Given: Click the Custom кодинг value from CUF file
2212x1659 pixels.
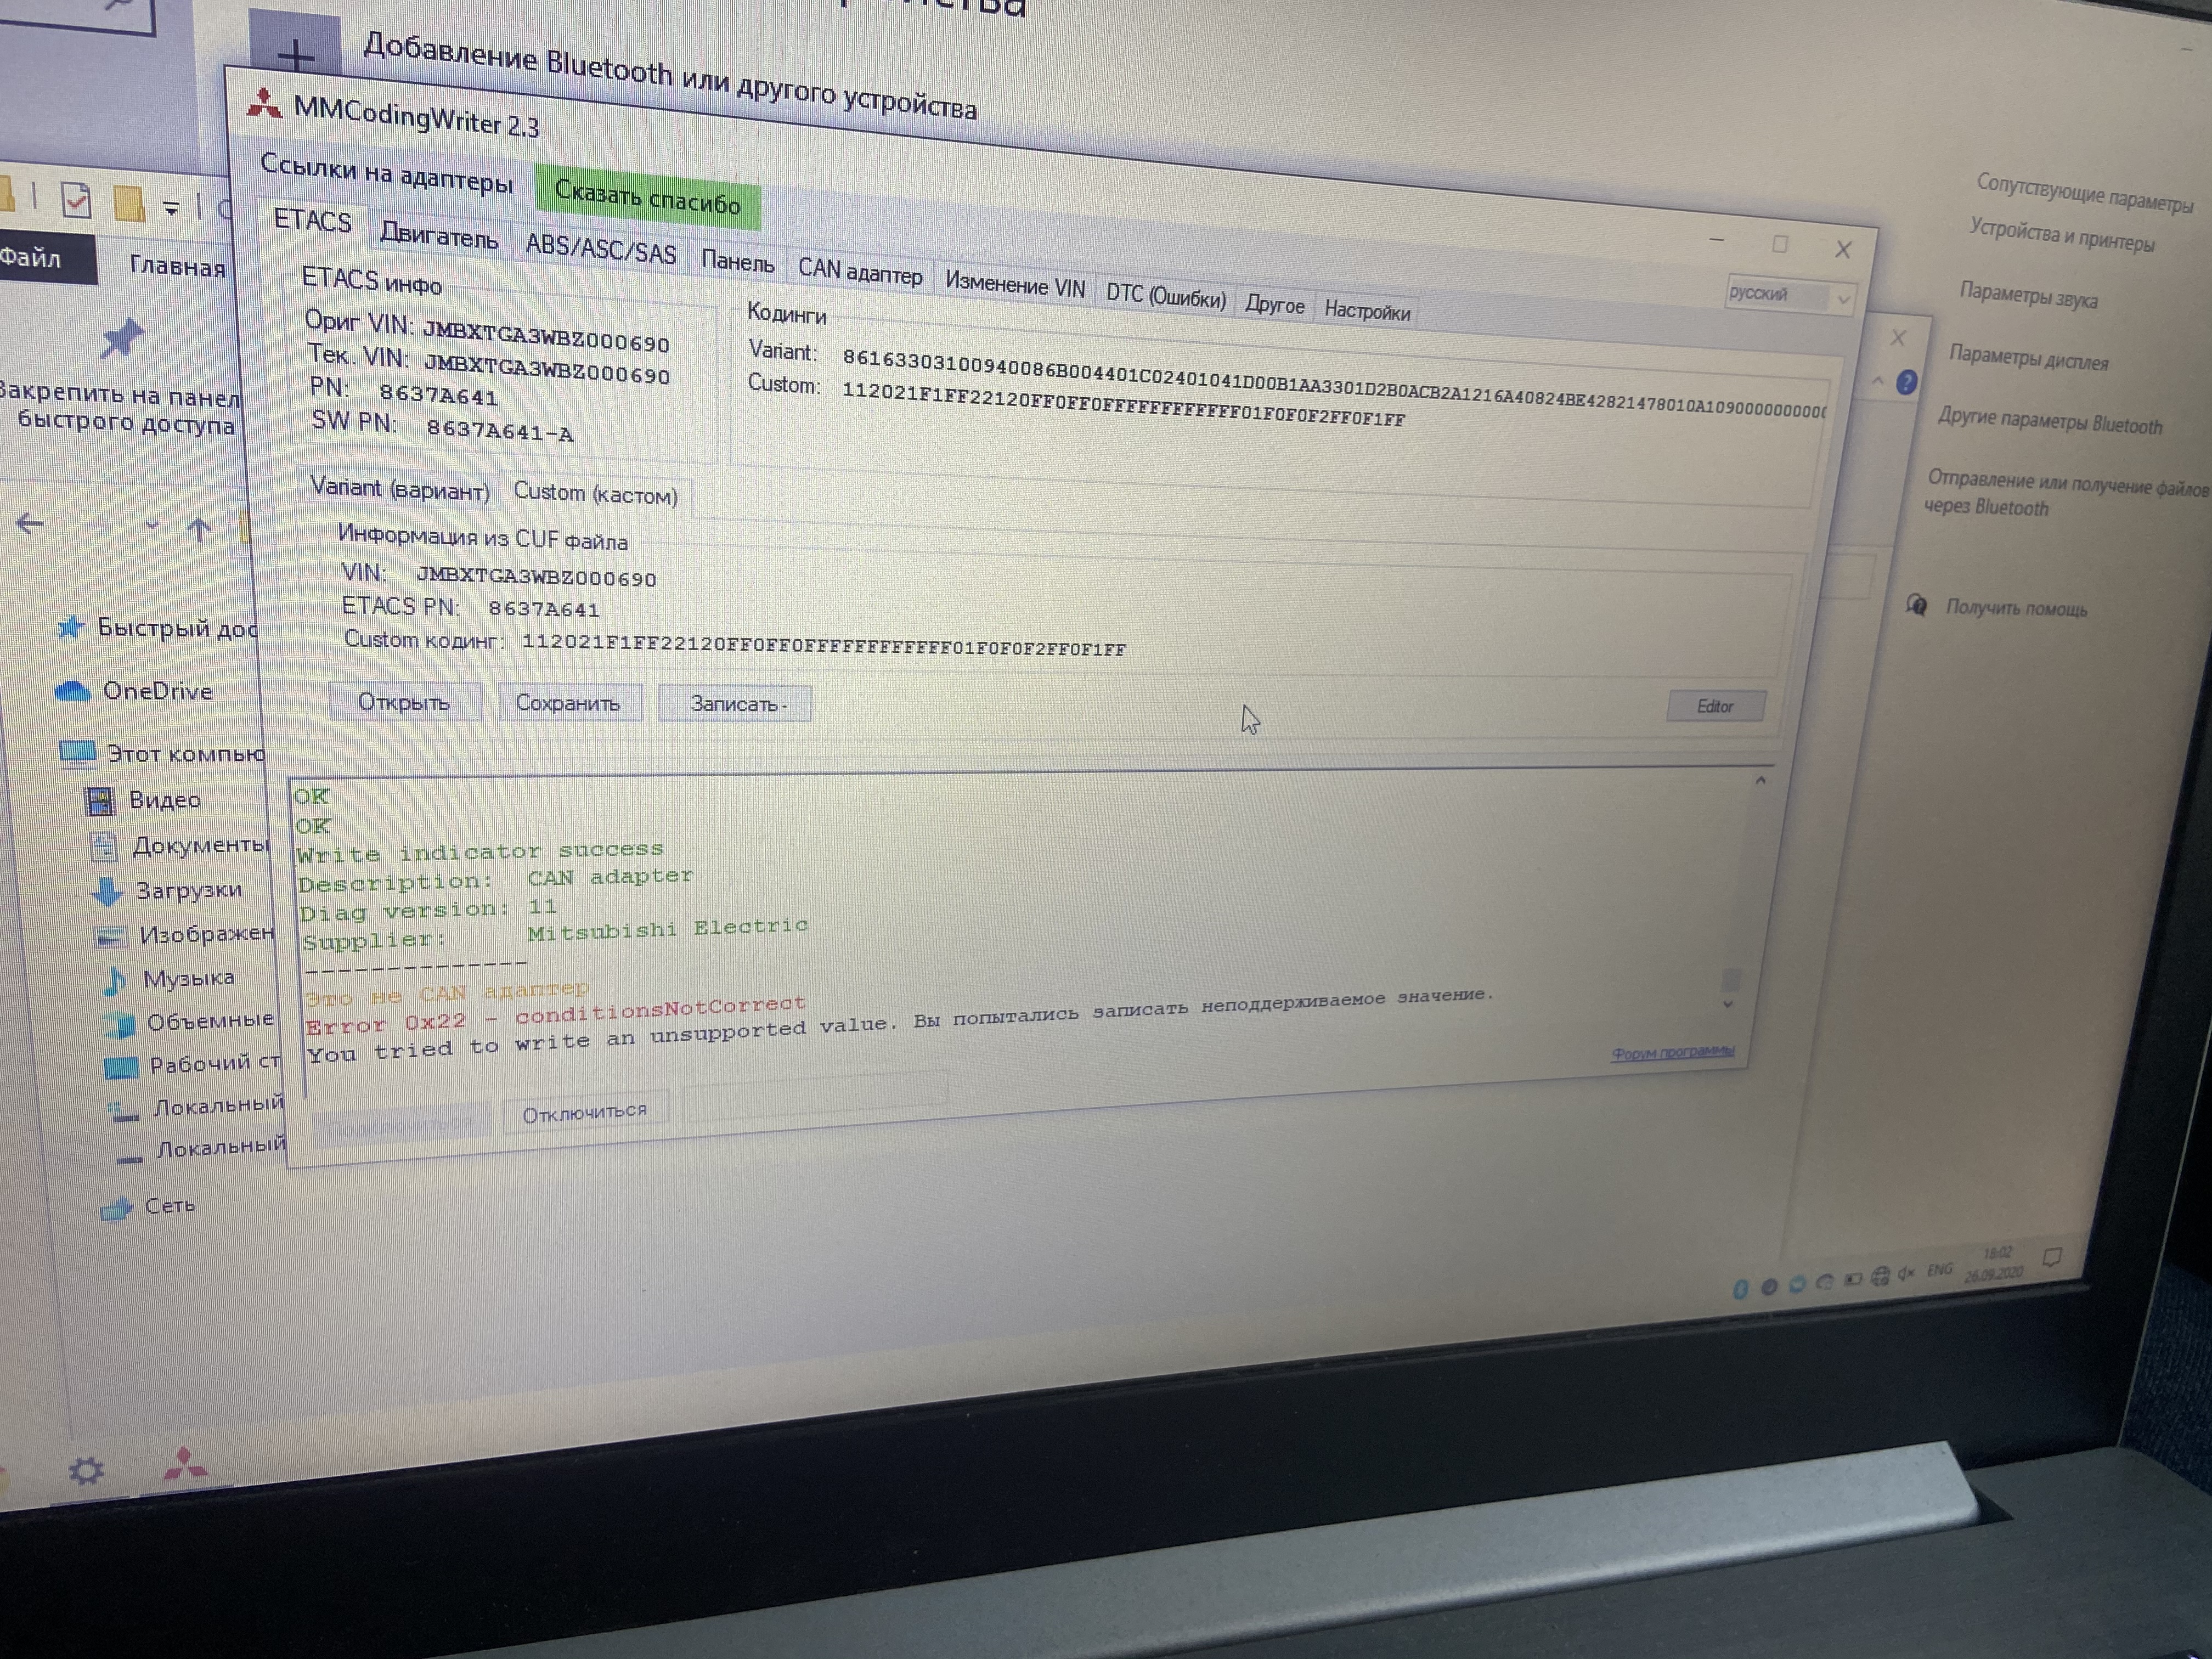Looking at the screenshot, I should [x=824, y=645].
